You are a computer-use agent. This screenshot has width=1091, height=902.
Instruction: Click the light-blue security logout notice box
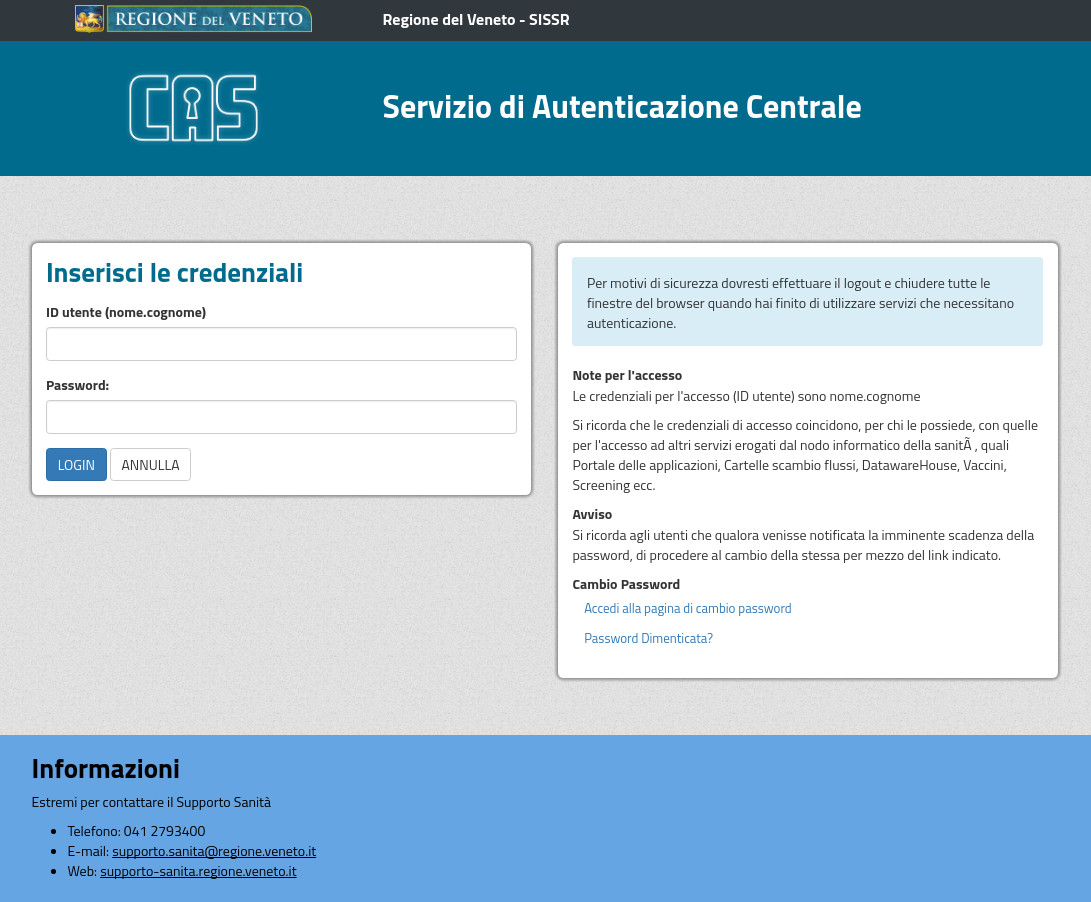point(806,302)
